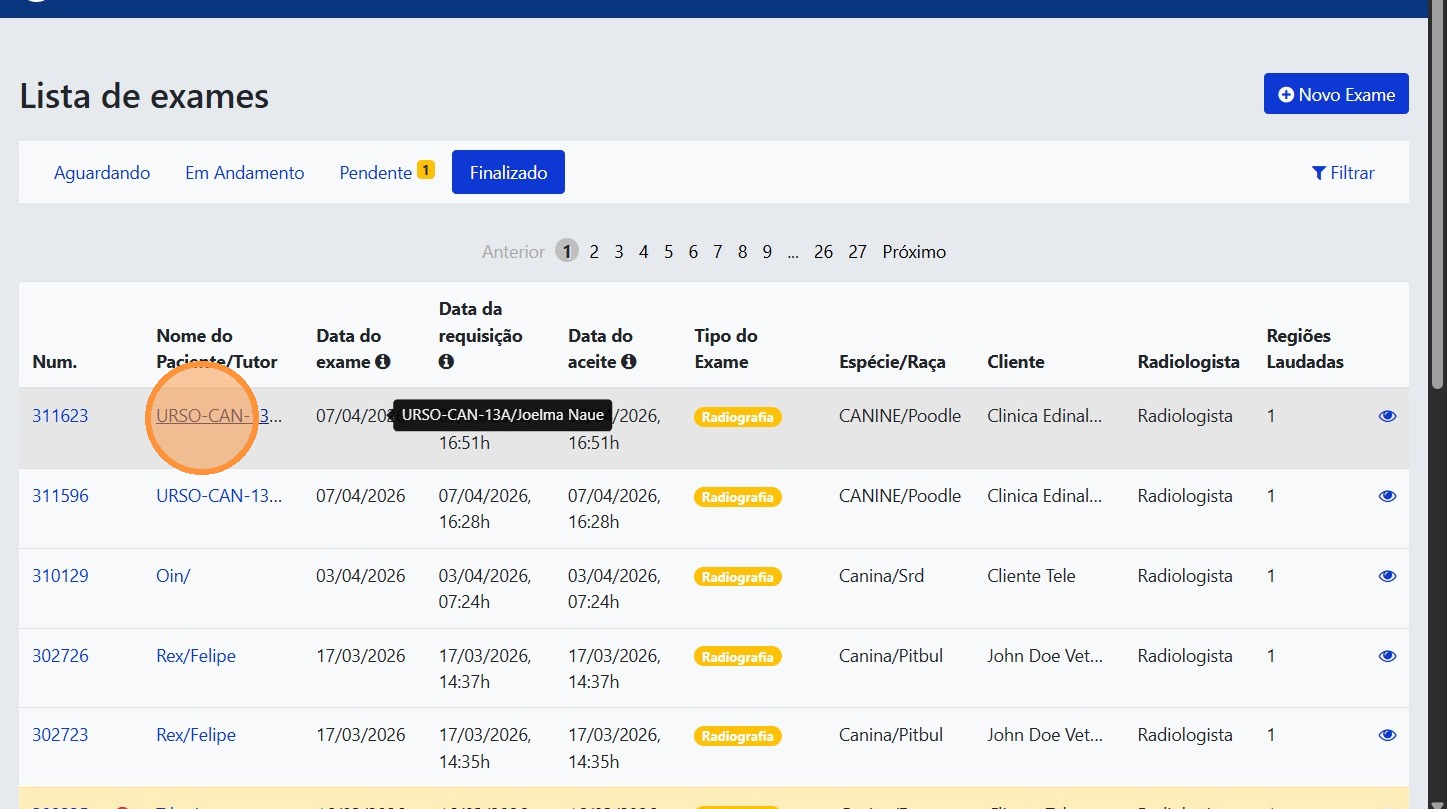Click Próximo to go to next page
The image size is (1447, 809).
(914, 252)
